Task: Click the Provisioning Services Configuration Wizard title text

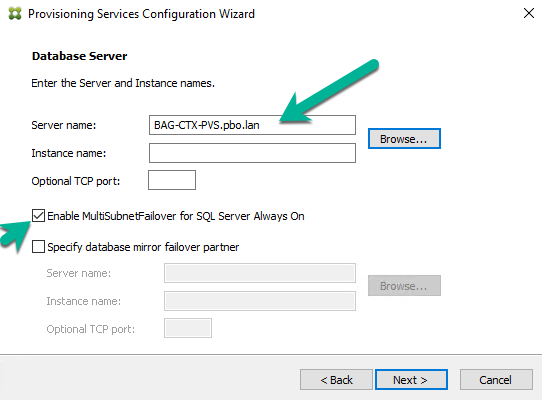Action: (x=141, y=14)
